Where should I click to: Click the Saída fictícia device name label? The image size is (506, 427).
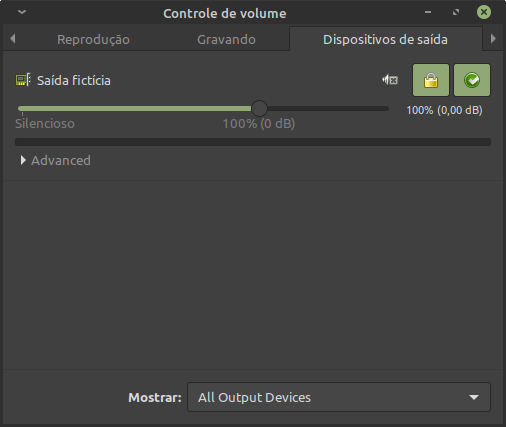[74, 80]
